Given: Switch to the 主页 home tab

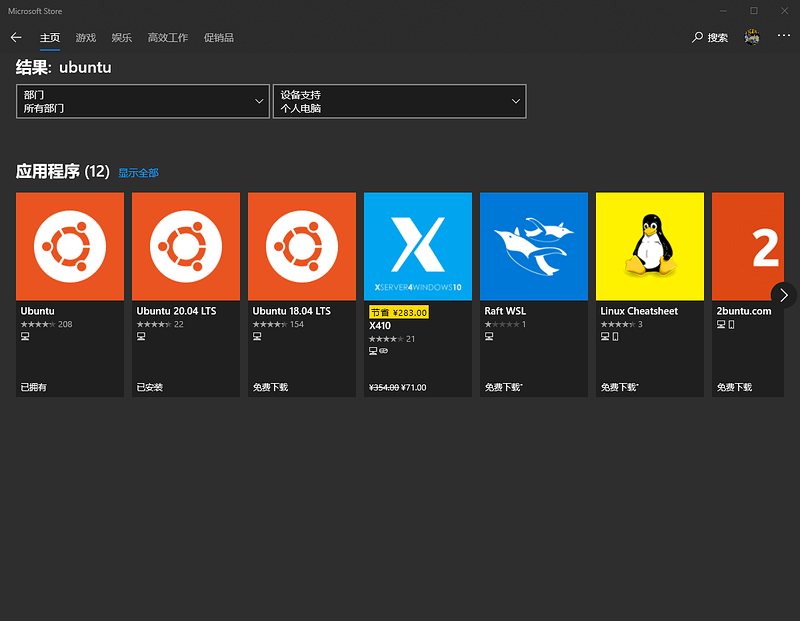Looking at the screenshot, I should pyautogui.click(x=50, y=38).
